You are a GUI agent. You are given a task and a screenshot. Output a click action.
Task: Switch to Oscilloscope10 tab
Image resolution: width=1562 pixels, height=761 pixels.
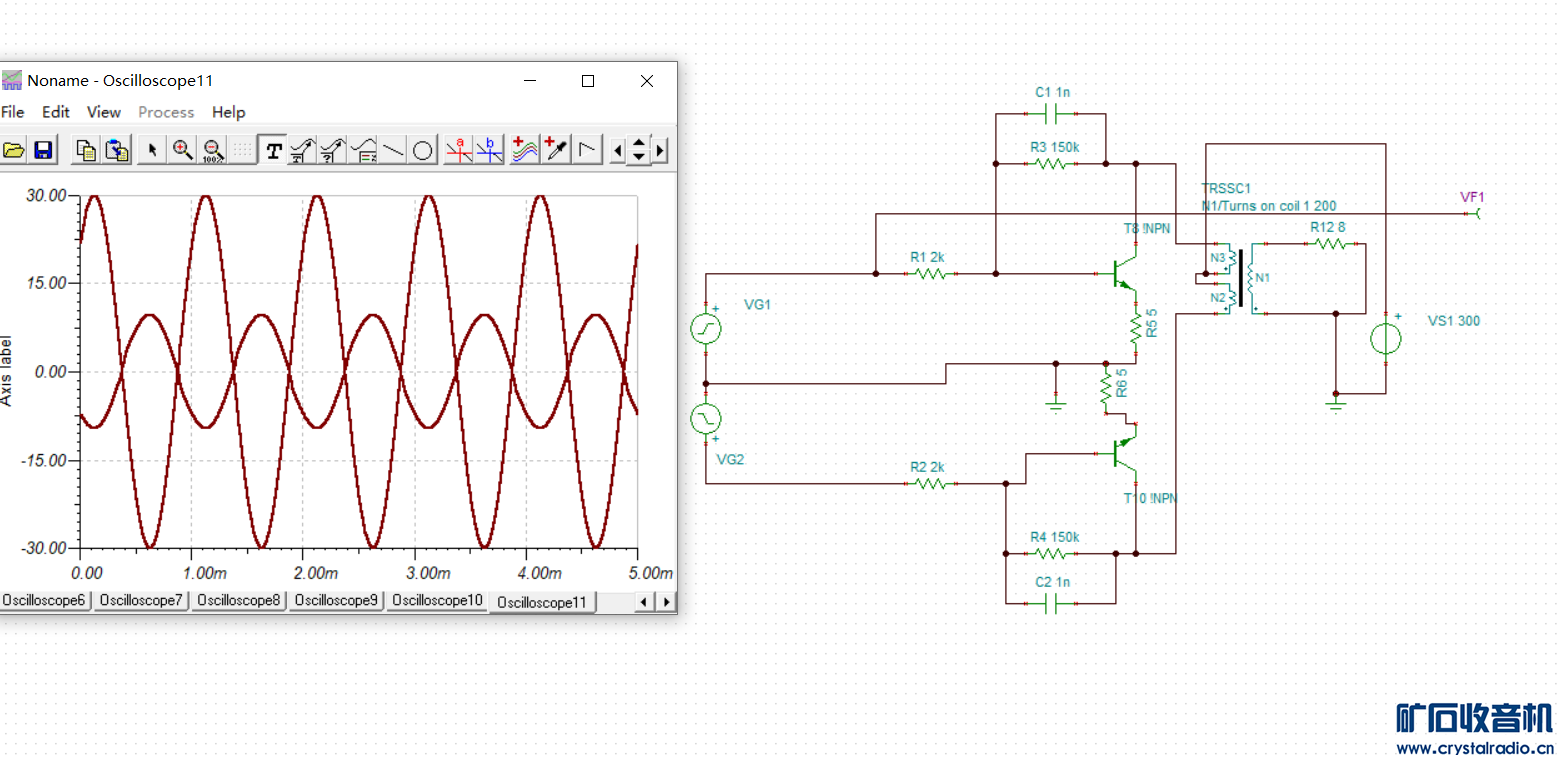[437, 600]
